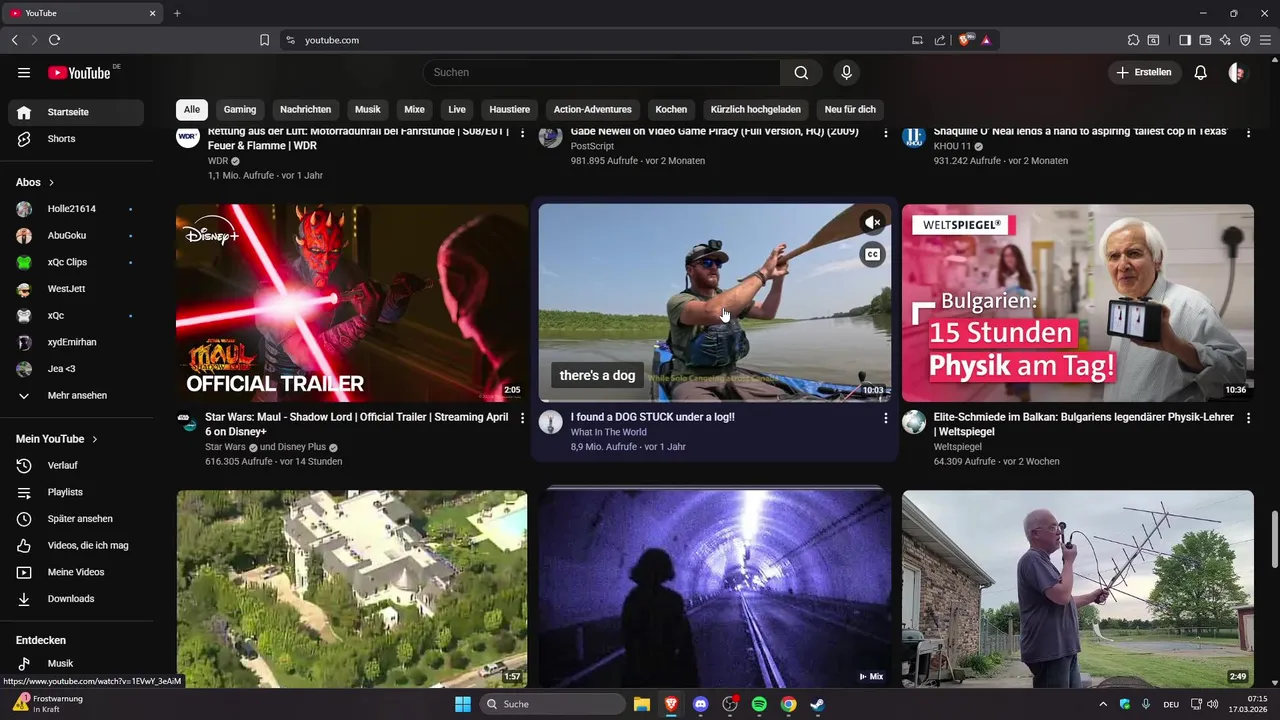
Task: Unmute the dog video preview
Action: [x=872, y=222]
